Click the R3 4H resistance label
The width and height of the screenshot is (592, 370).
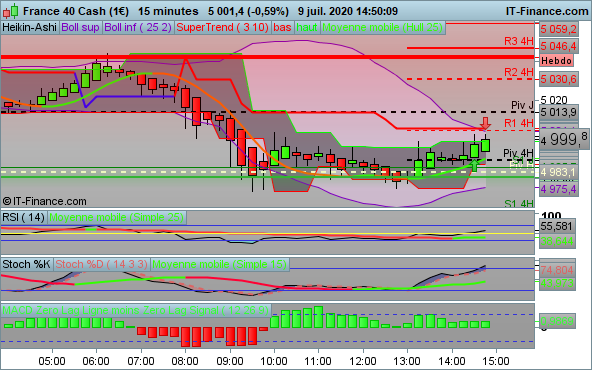(x=518, y=42)
